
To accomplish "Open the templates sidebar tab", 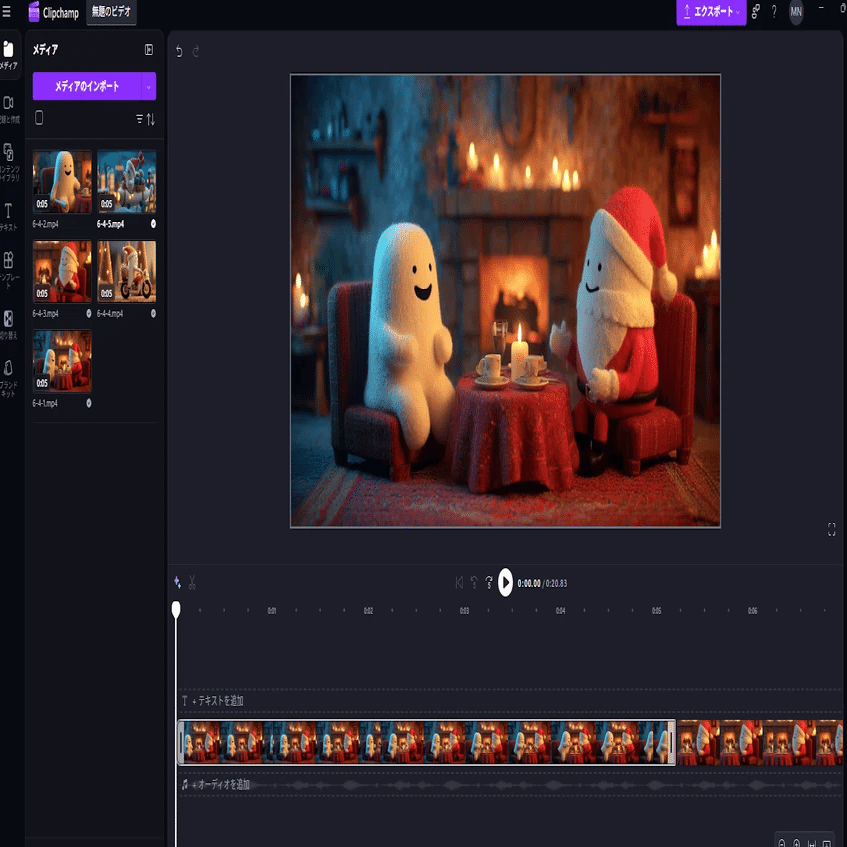I will tap(9, 270).
